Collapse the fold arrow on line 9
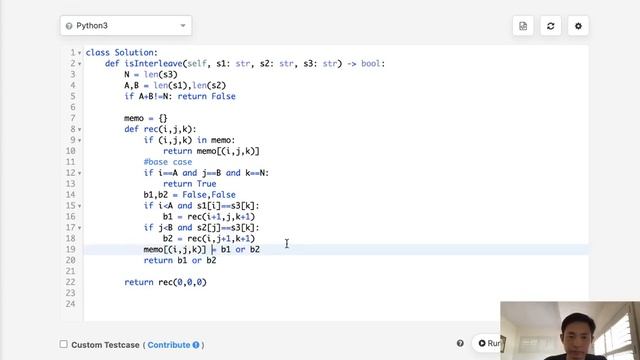640x360 pixels. point(80,140)
